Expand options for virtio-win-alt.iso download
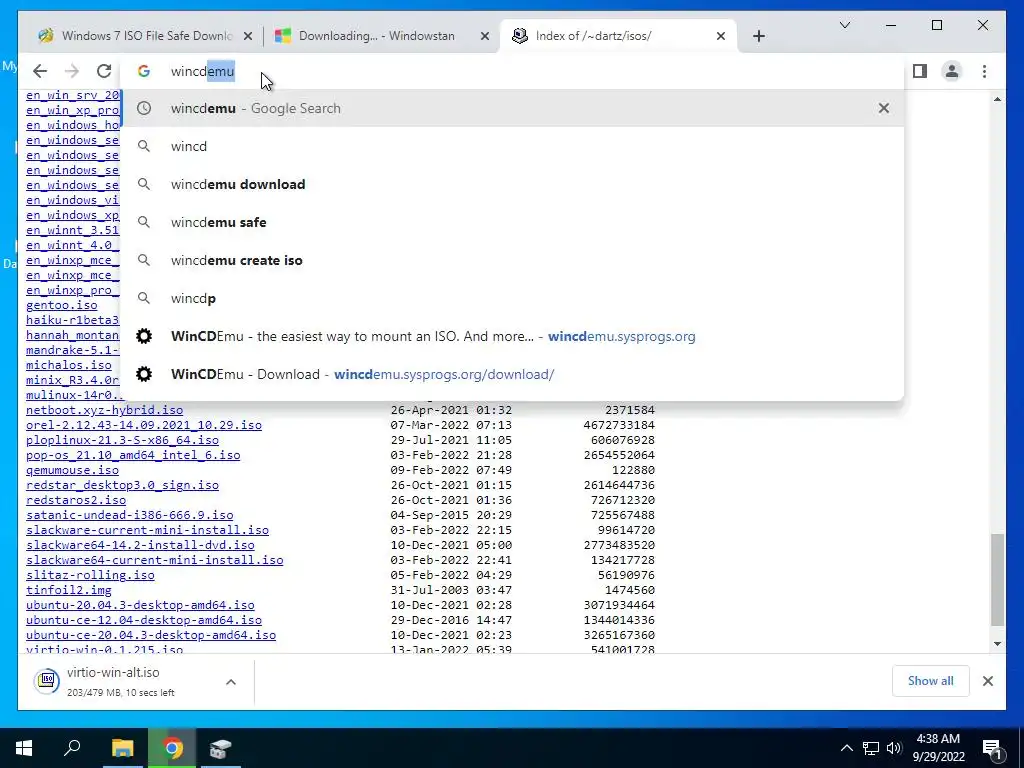The image size is (1024, 768). [231, 682]
